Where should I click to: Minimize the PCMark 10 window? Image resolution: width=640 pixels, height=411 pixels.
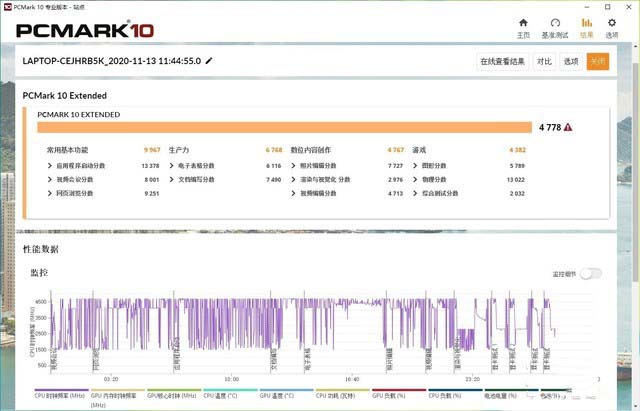point(587,7)
